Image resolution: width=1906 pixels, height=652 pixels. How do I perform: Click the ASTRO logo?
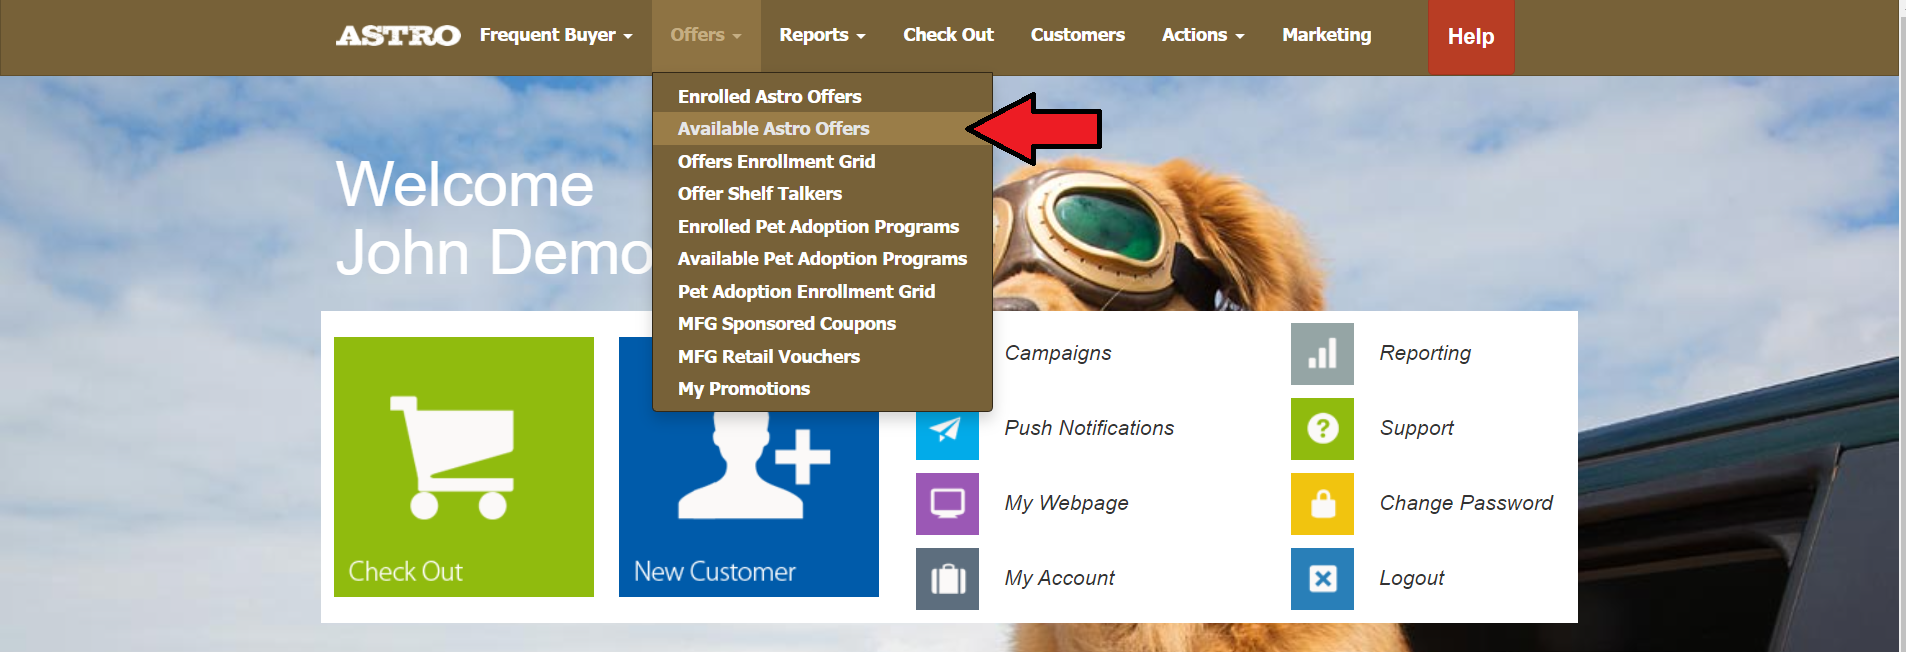tap(398, 36)
